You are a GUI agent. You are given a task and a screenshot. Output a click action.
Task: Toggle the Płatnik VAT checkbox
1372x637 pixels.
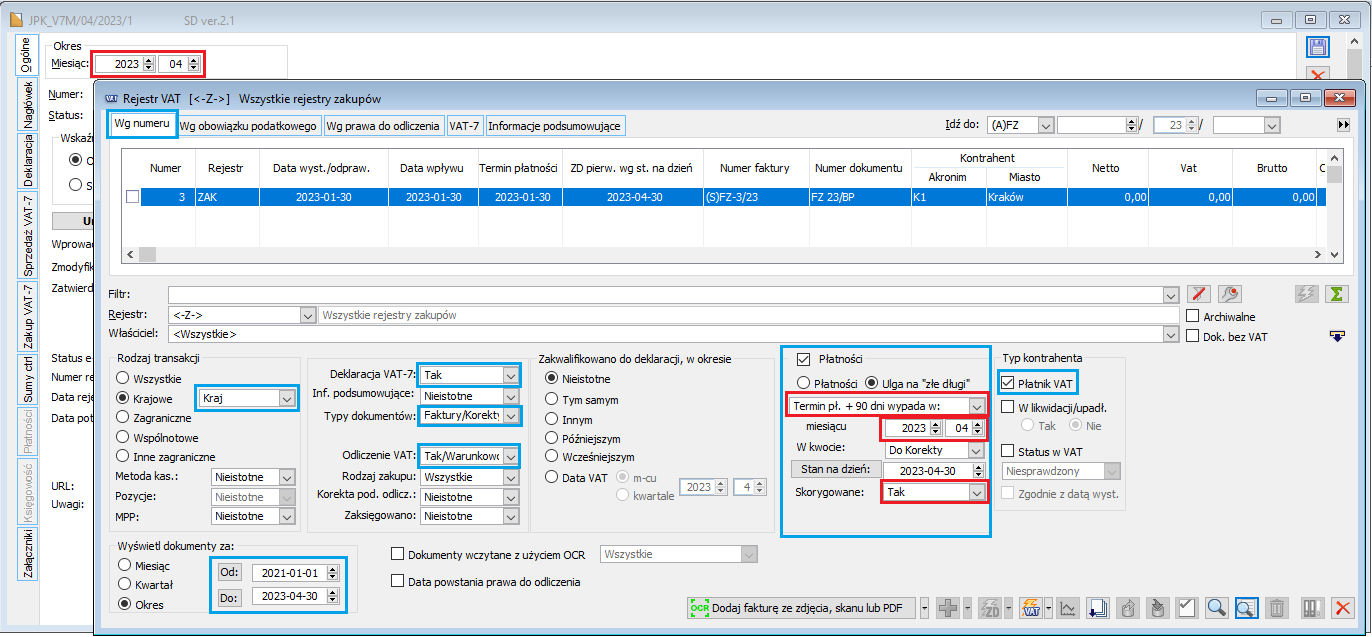1008,381
